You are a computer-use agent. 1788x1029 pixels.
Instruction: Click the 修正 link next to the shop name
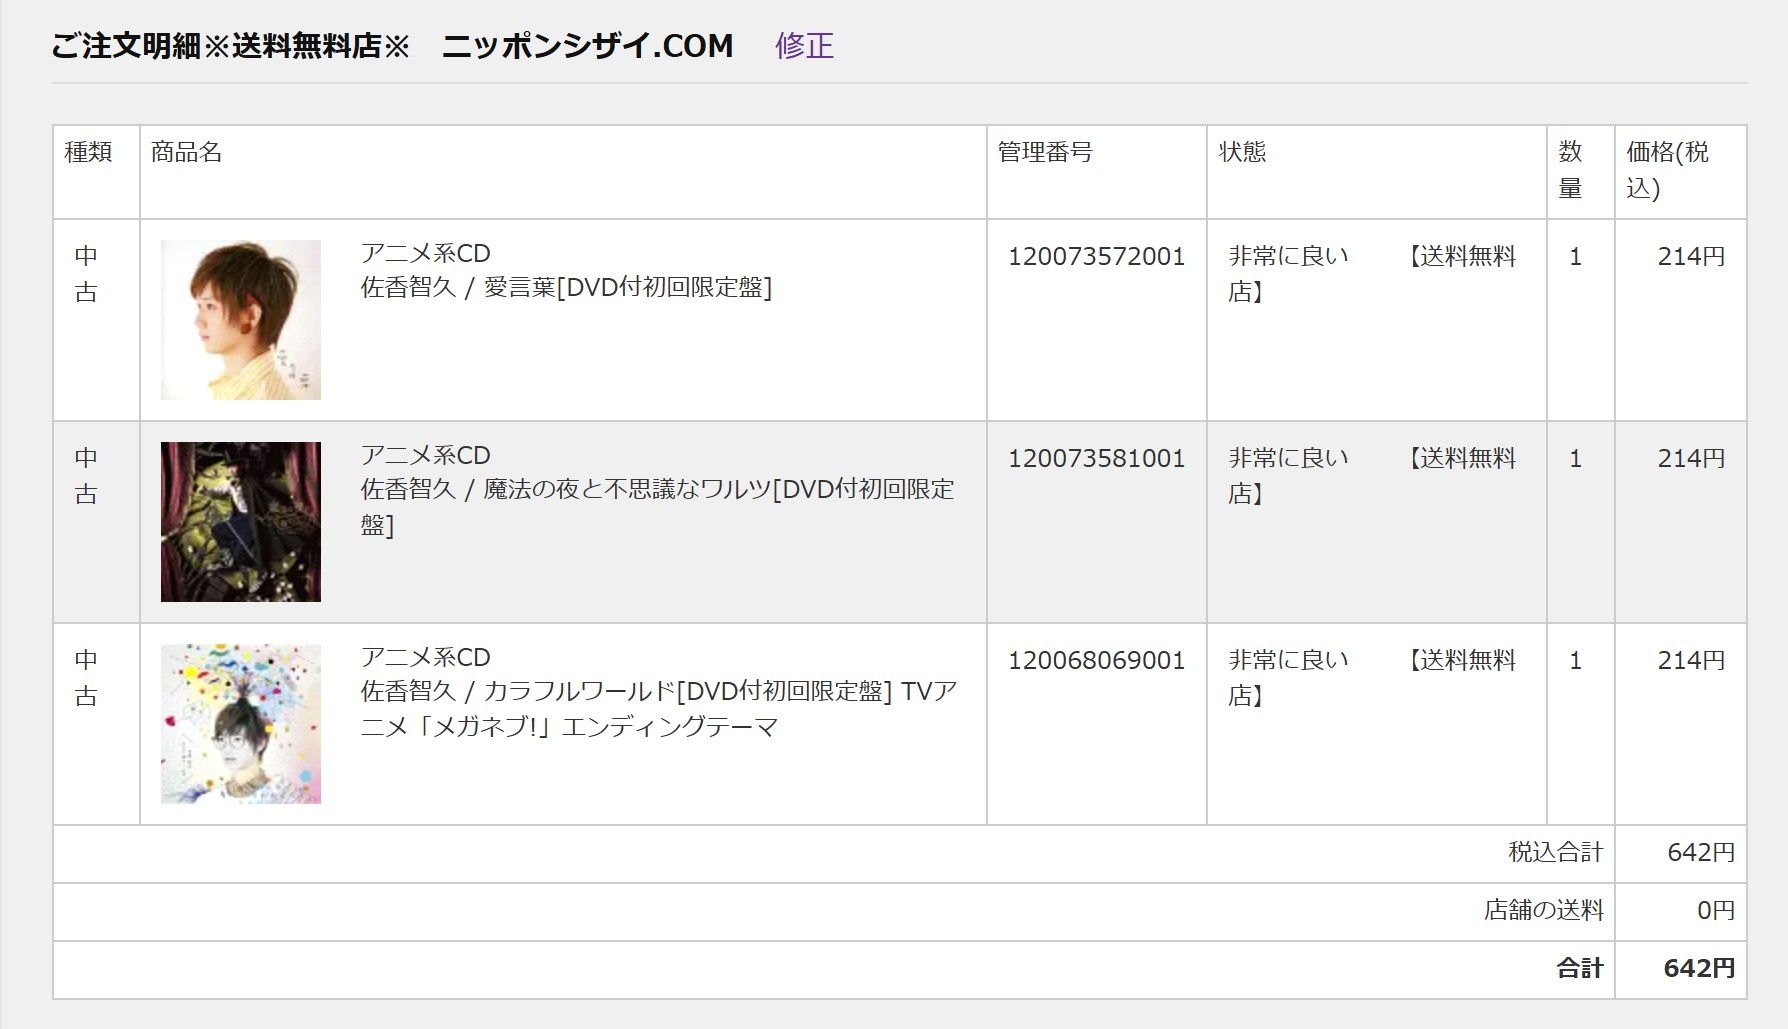click(804, 46)
